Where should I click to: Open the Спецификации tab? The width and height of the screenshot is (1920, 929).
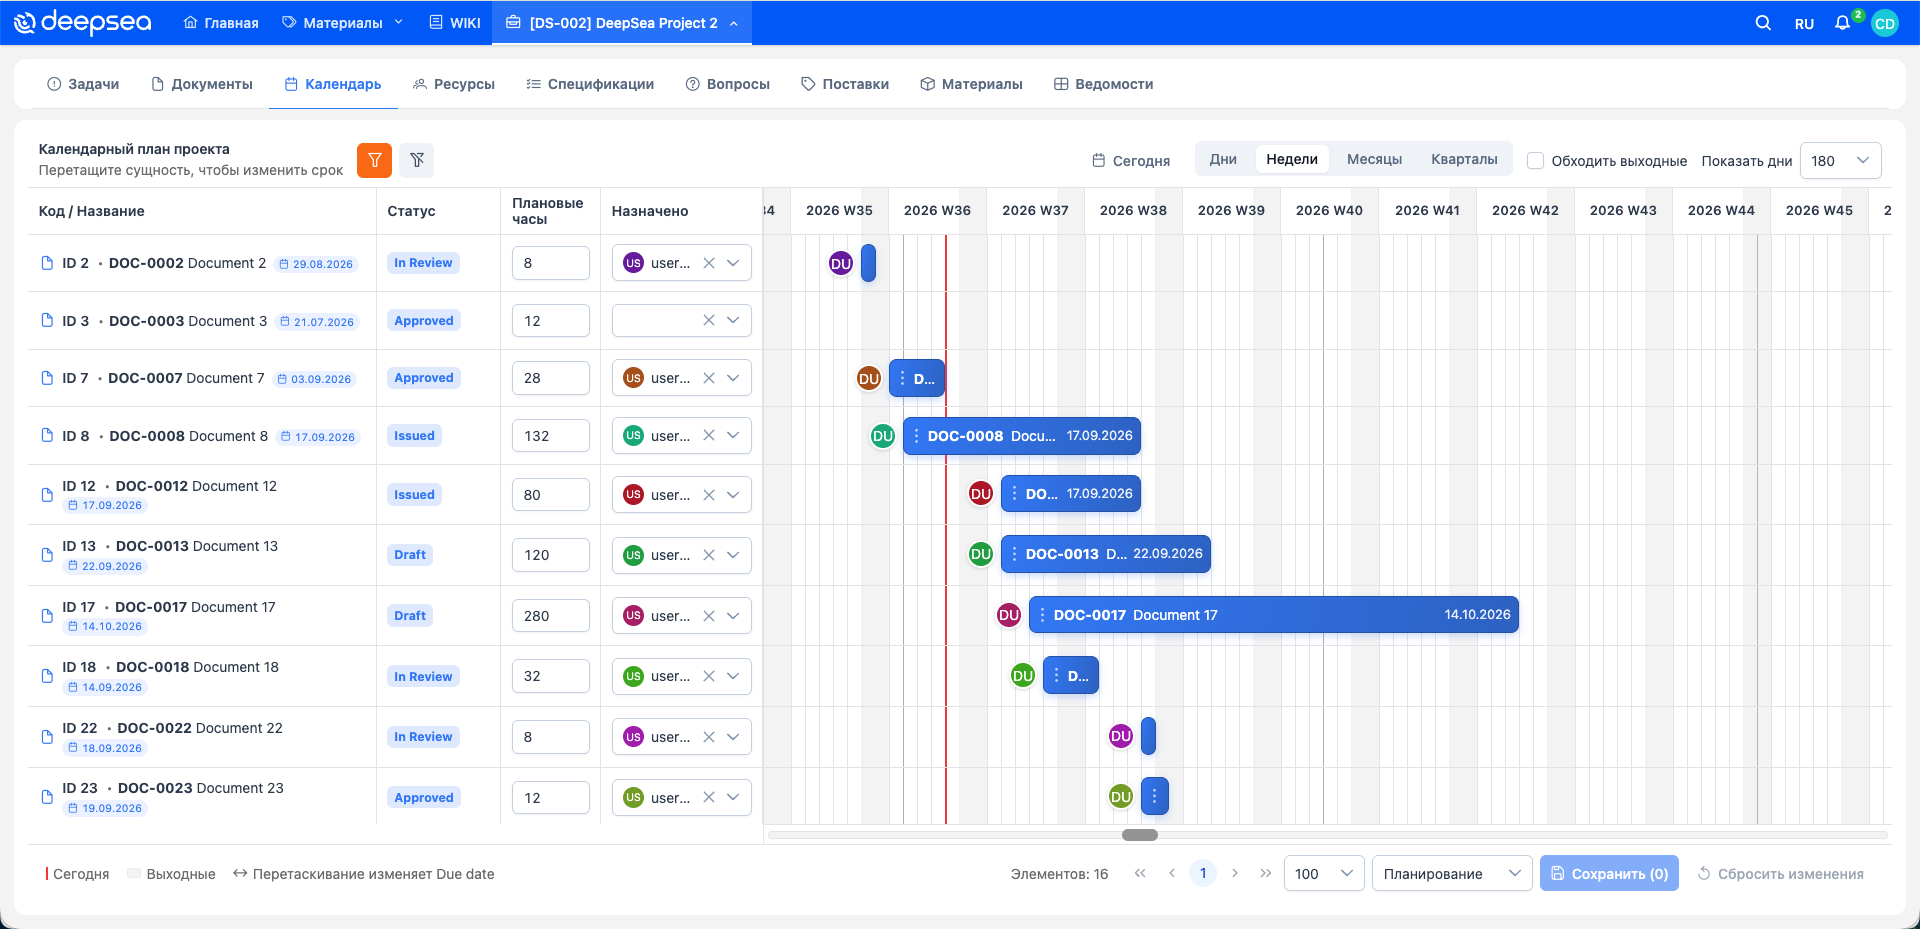tap(590, 84)
